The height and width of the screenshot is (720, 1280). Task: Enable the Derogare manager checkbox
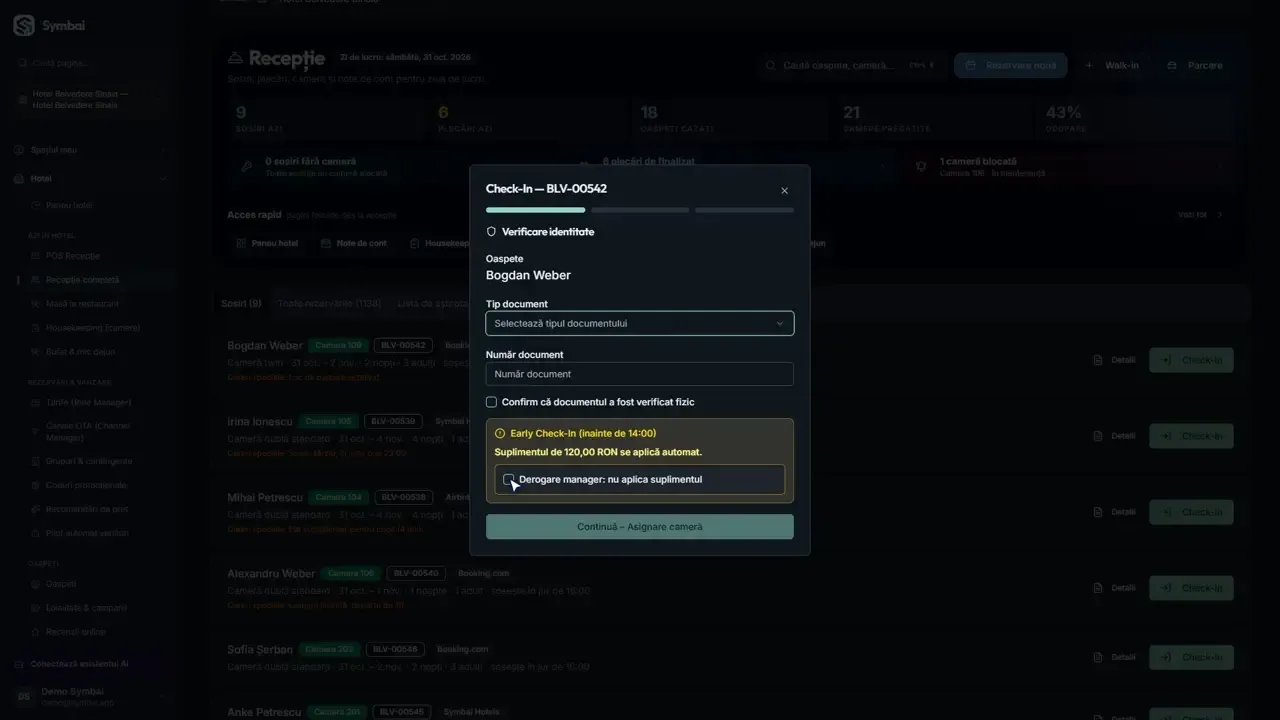[x=508, y=480]
